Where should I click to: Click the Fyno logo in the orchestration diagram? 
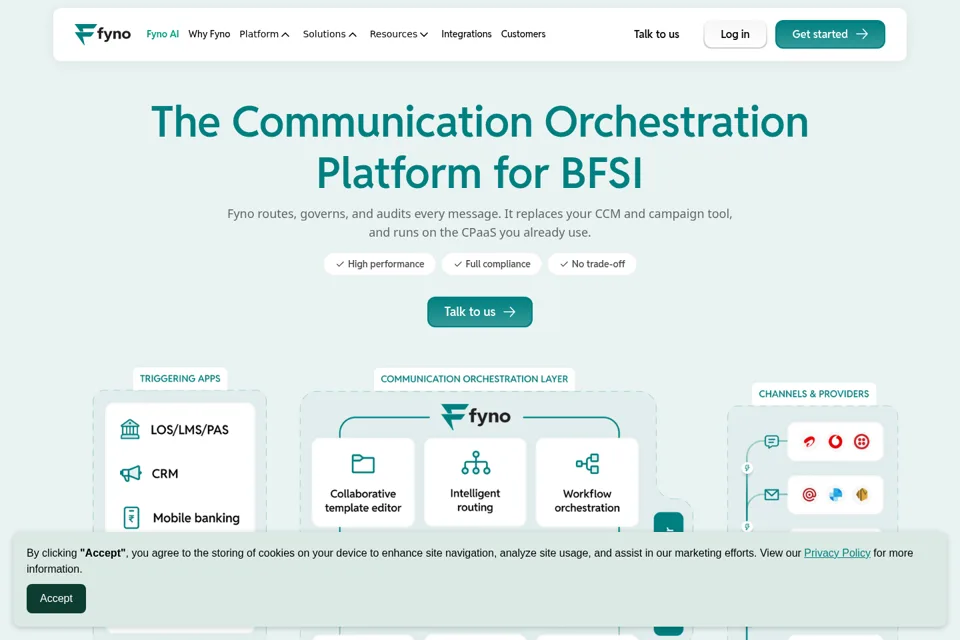(476, 416)
